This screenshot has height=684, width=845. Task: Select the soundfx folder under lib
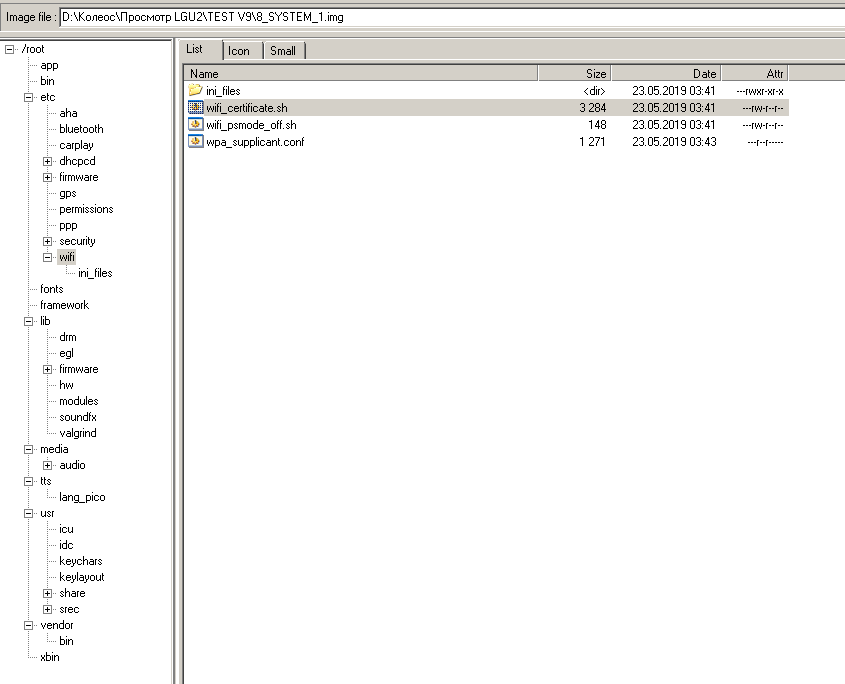[x=78, y=417]
